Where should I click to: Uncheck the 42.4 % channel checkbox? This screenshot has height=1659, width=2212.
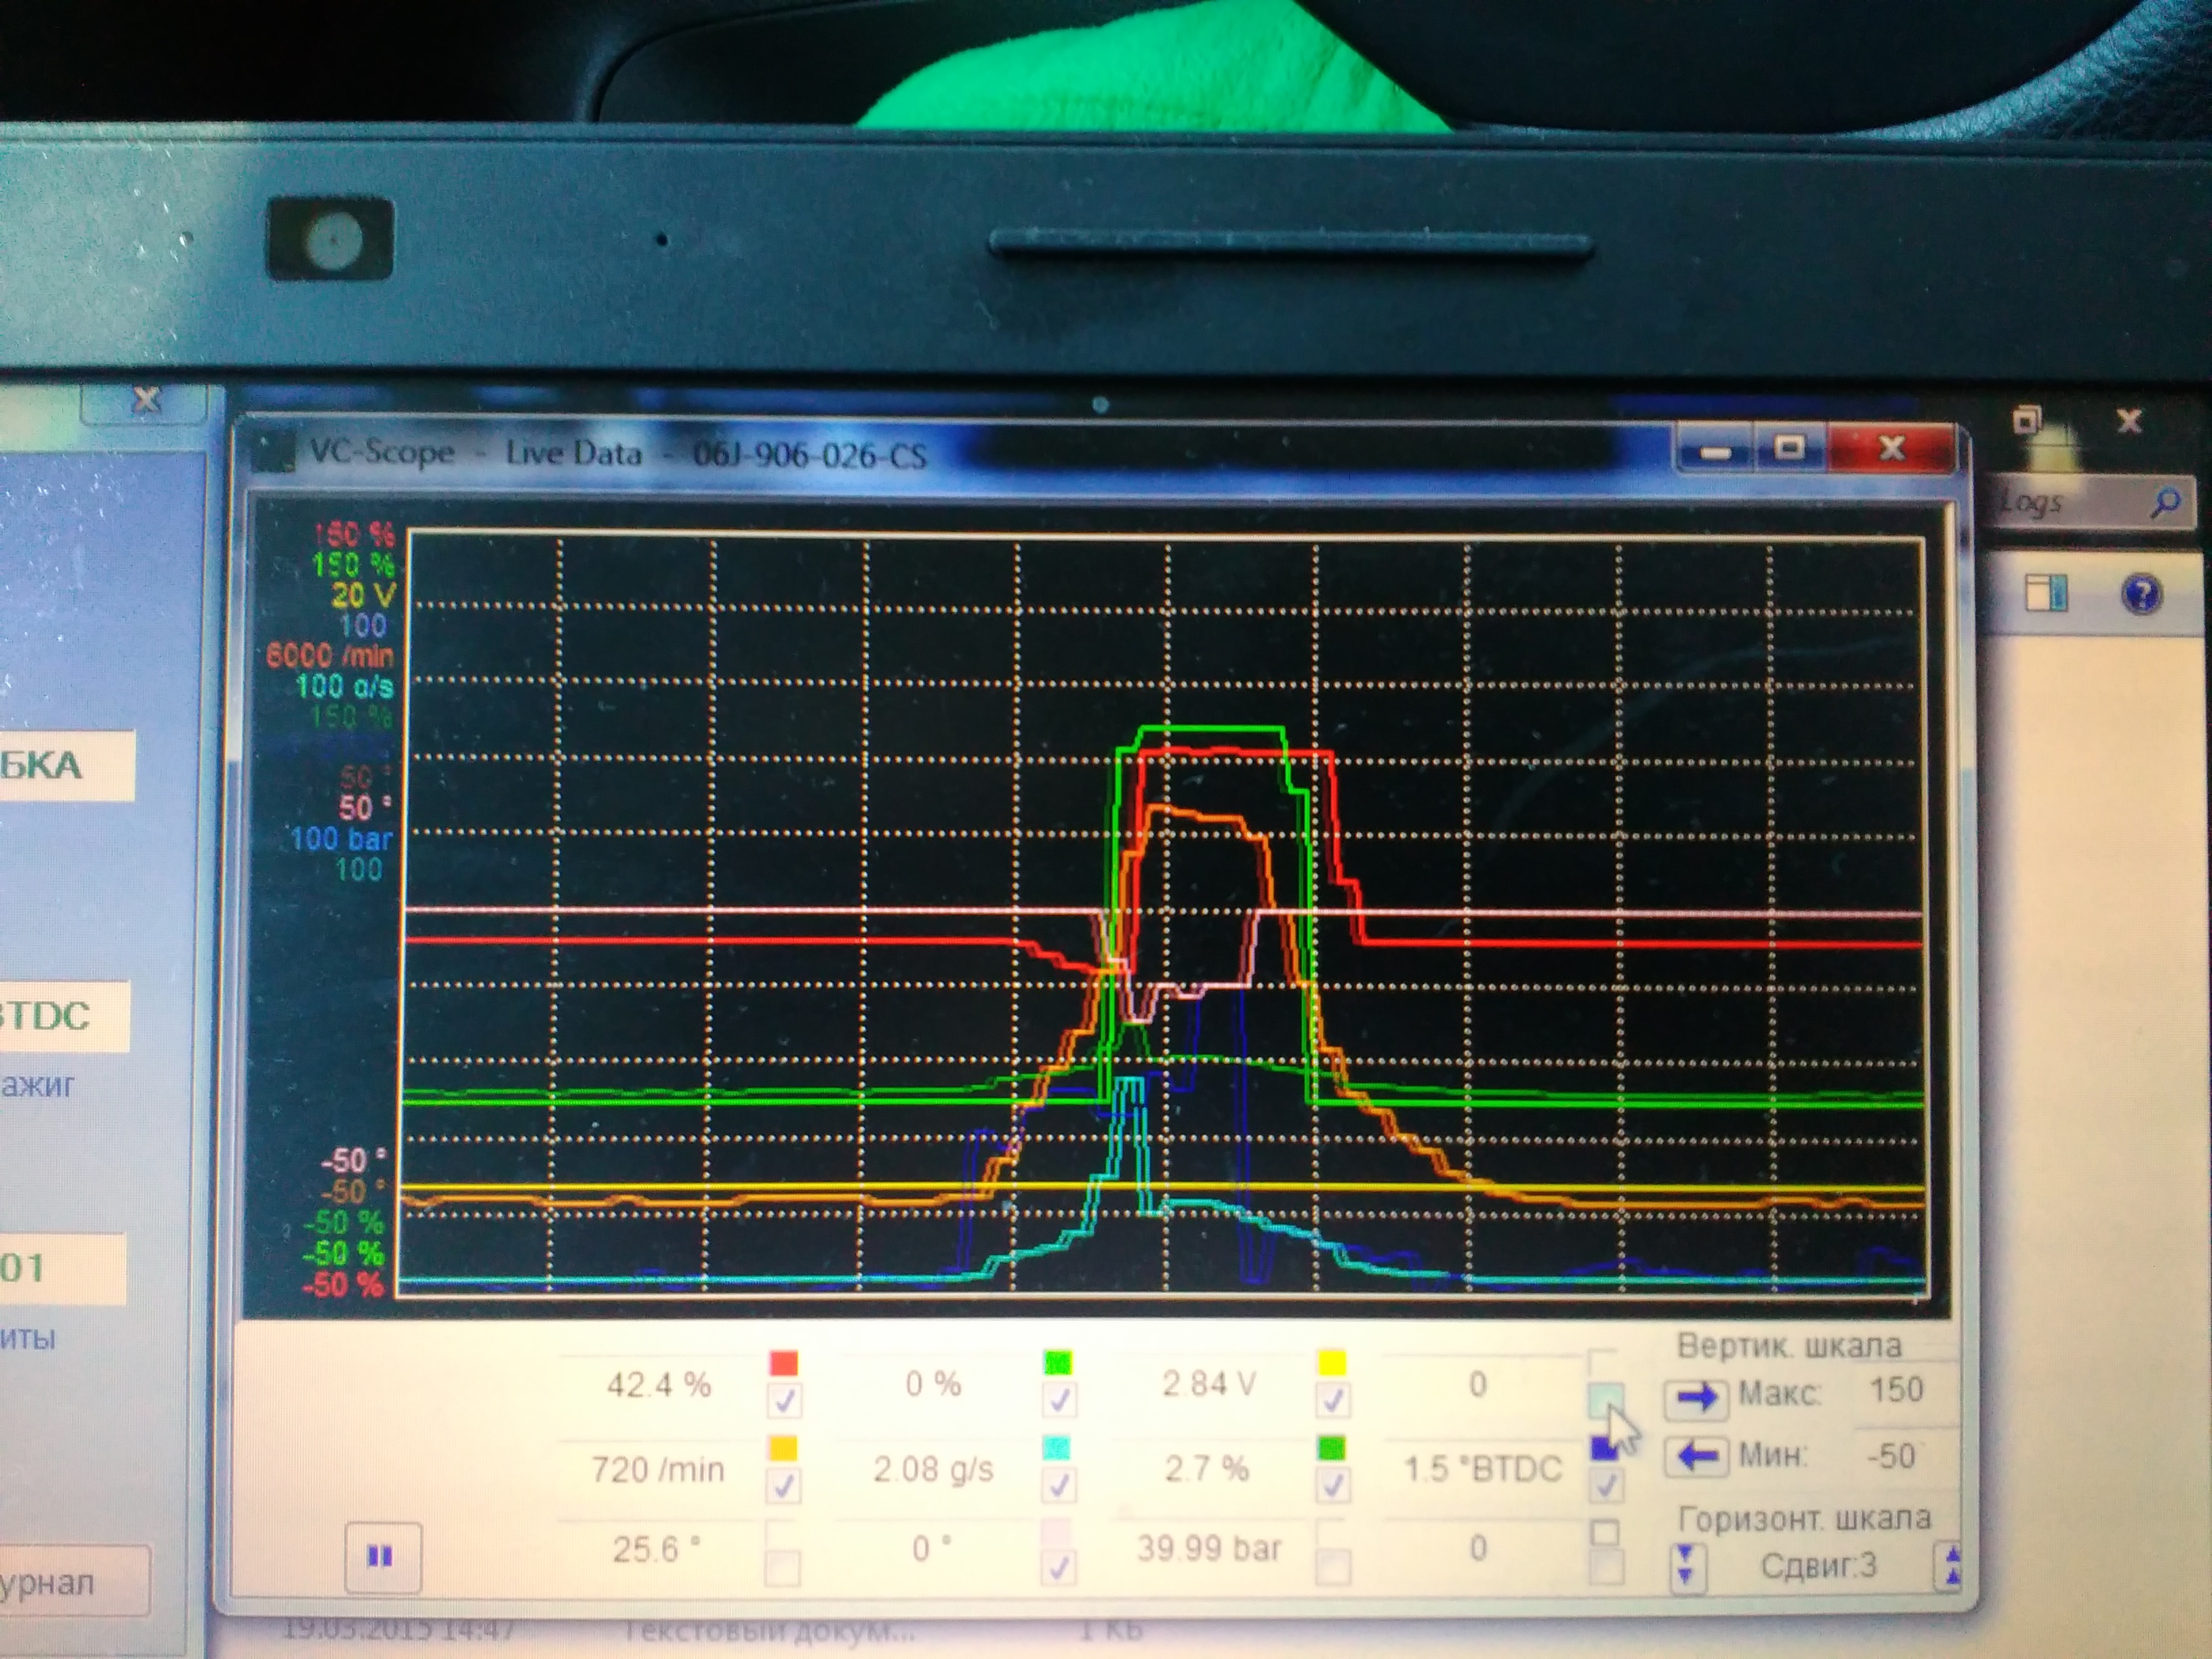pos(784,1400)
